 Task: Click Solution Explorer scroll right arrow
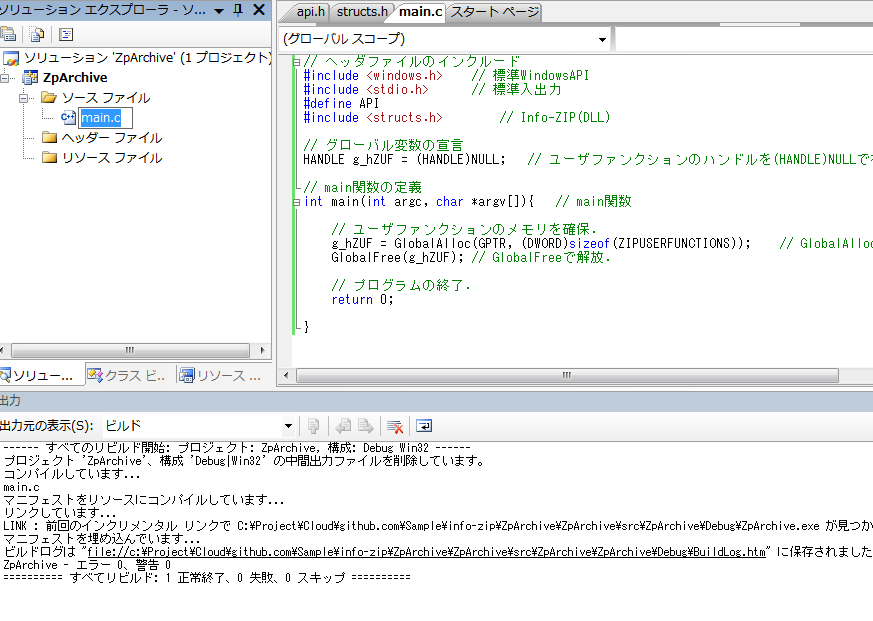262,350
